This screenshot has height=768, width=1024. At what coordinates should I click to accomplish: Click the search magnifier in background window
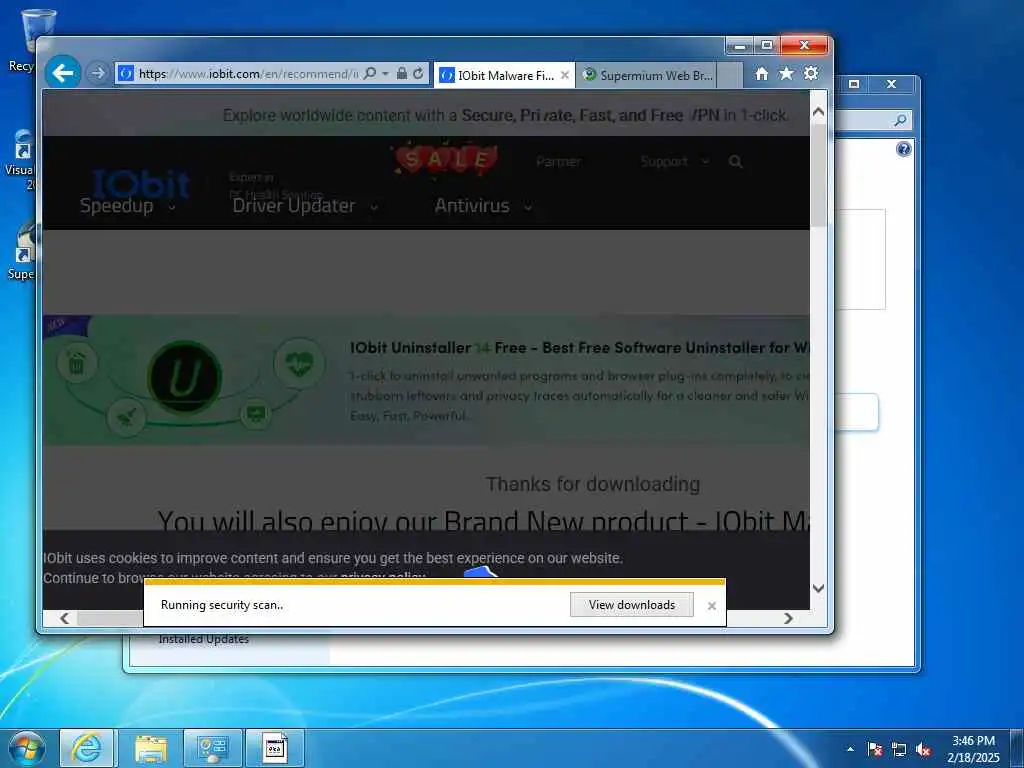click(900, 120)
